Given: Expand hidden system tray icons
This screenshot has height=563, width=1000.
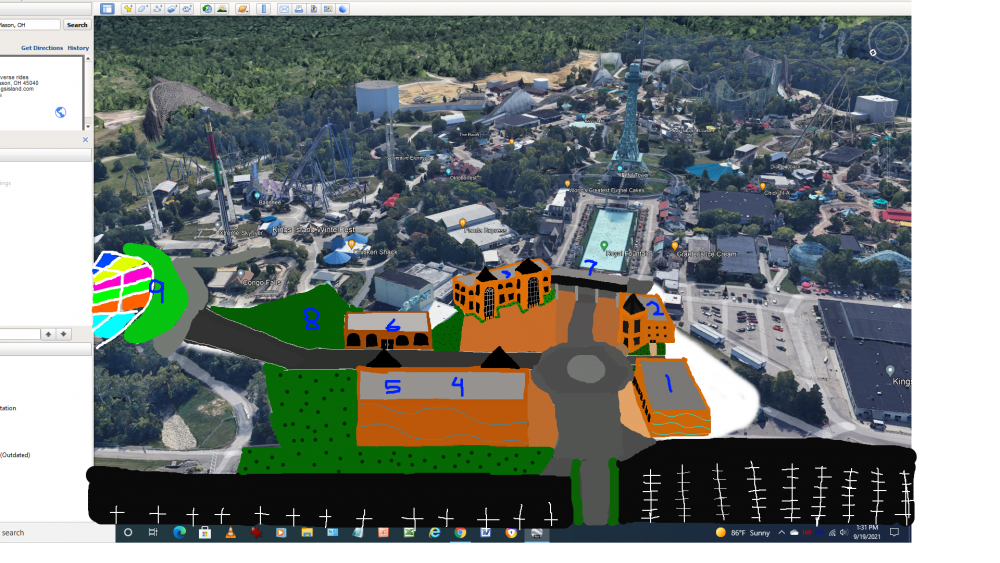Looking at the screenshot, I should [780, 533].
